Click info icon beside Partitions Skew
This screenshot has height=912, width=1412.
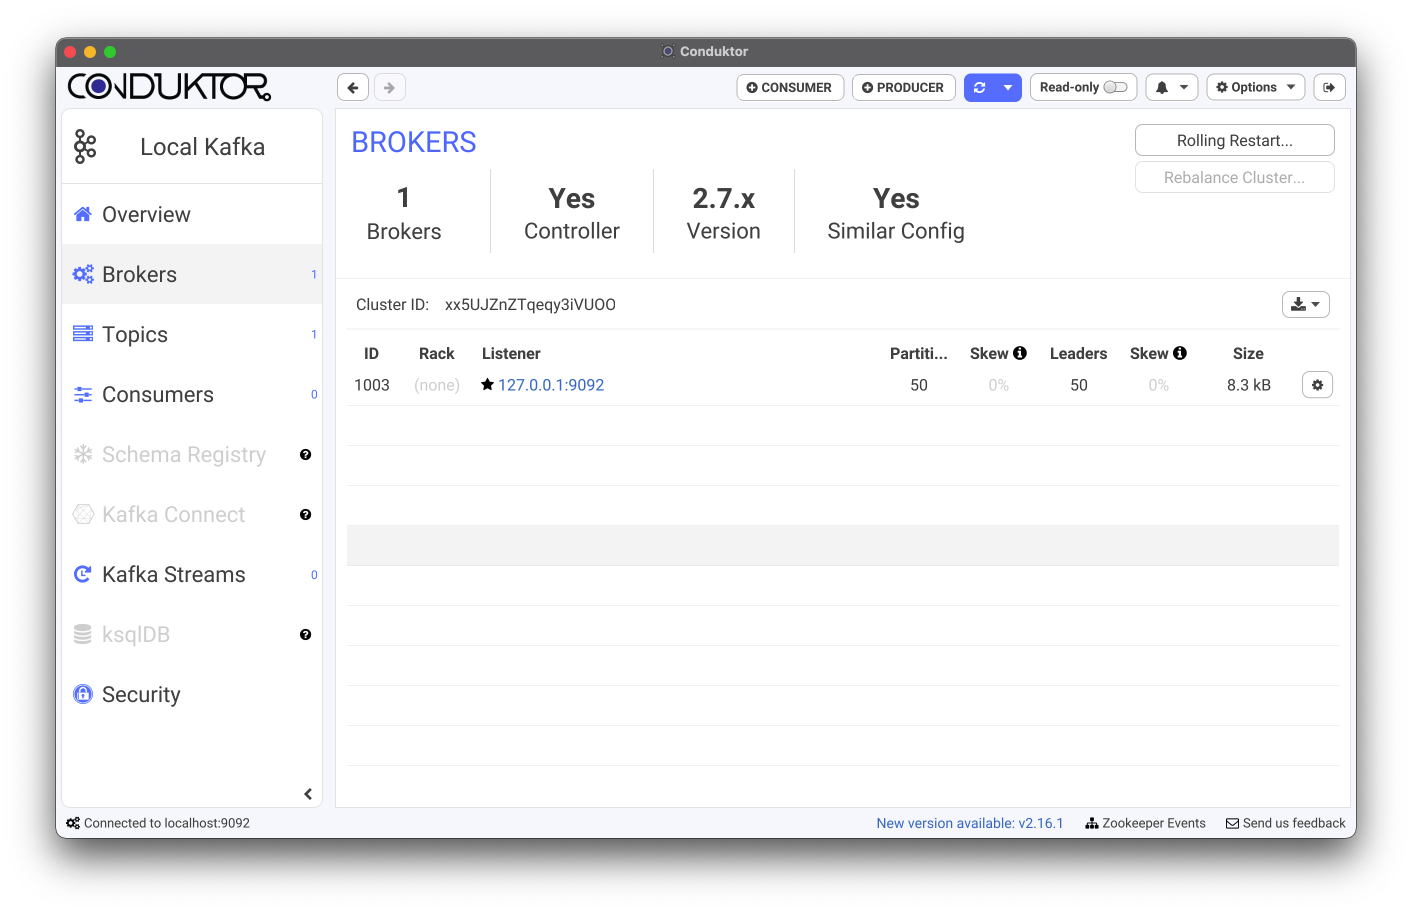coord(1020,353)
